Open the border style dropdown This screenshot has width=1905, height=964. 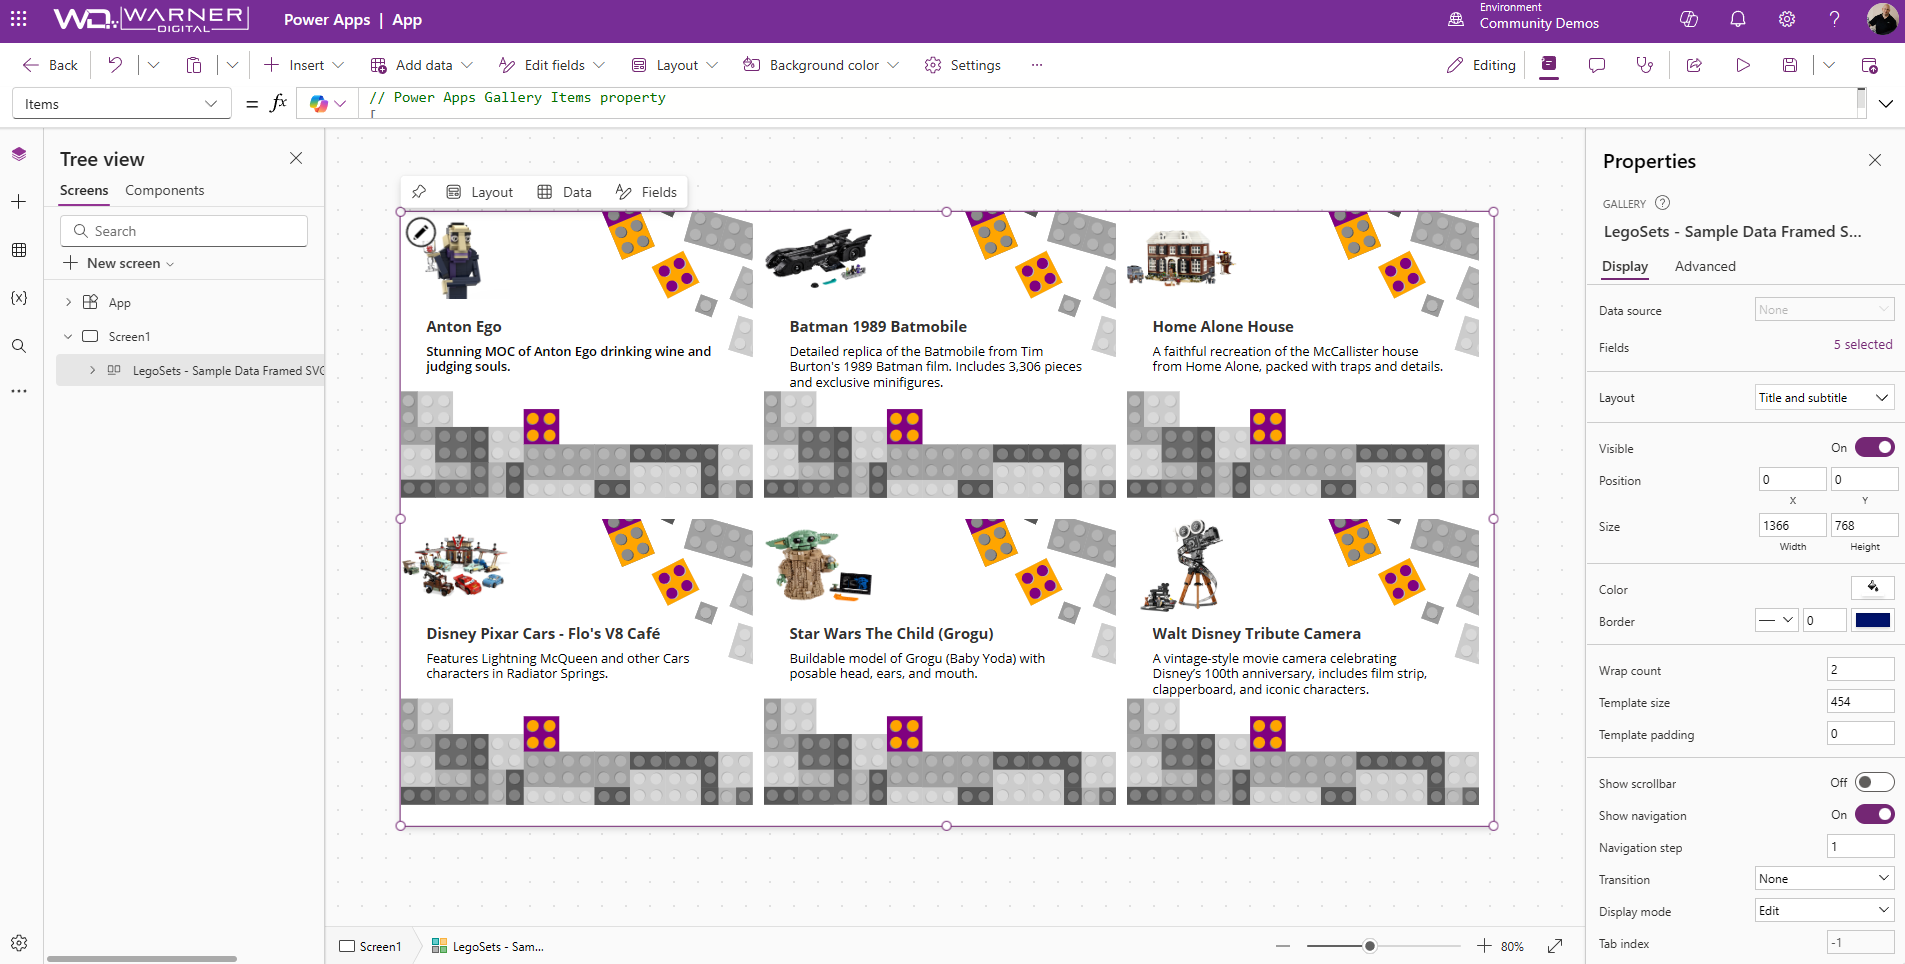click(1777, 620)
